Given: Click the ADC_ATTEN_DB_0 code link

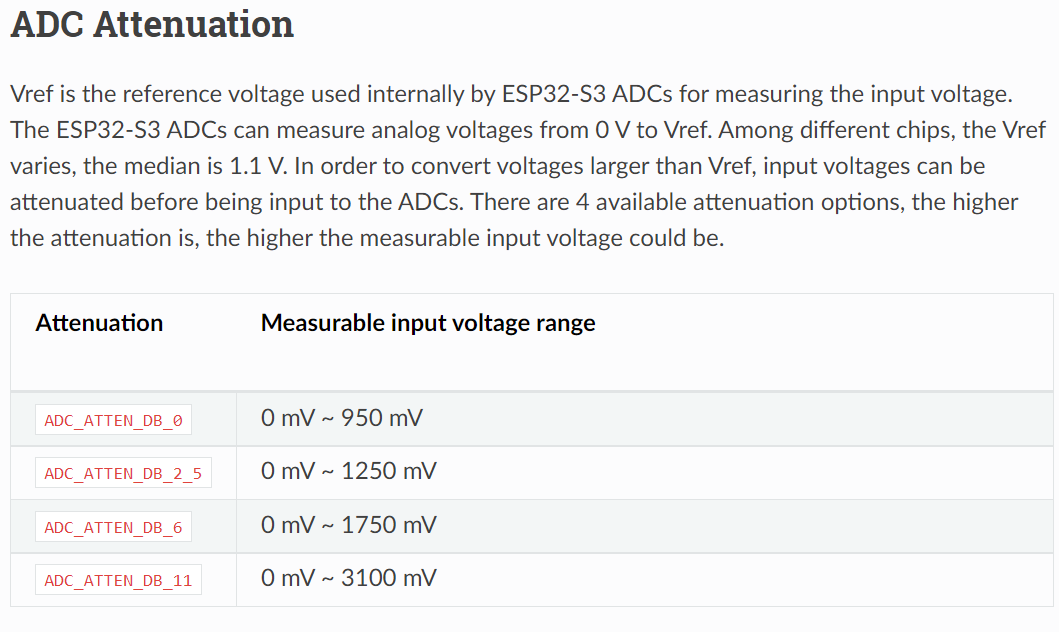Looking at the screenshot, I should click(113, 420).
